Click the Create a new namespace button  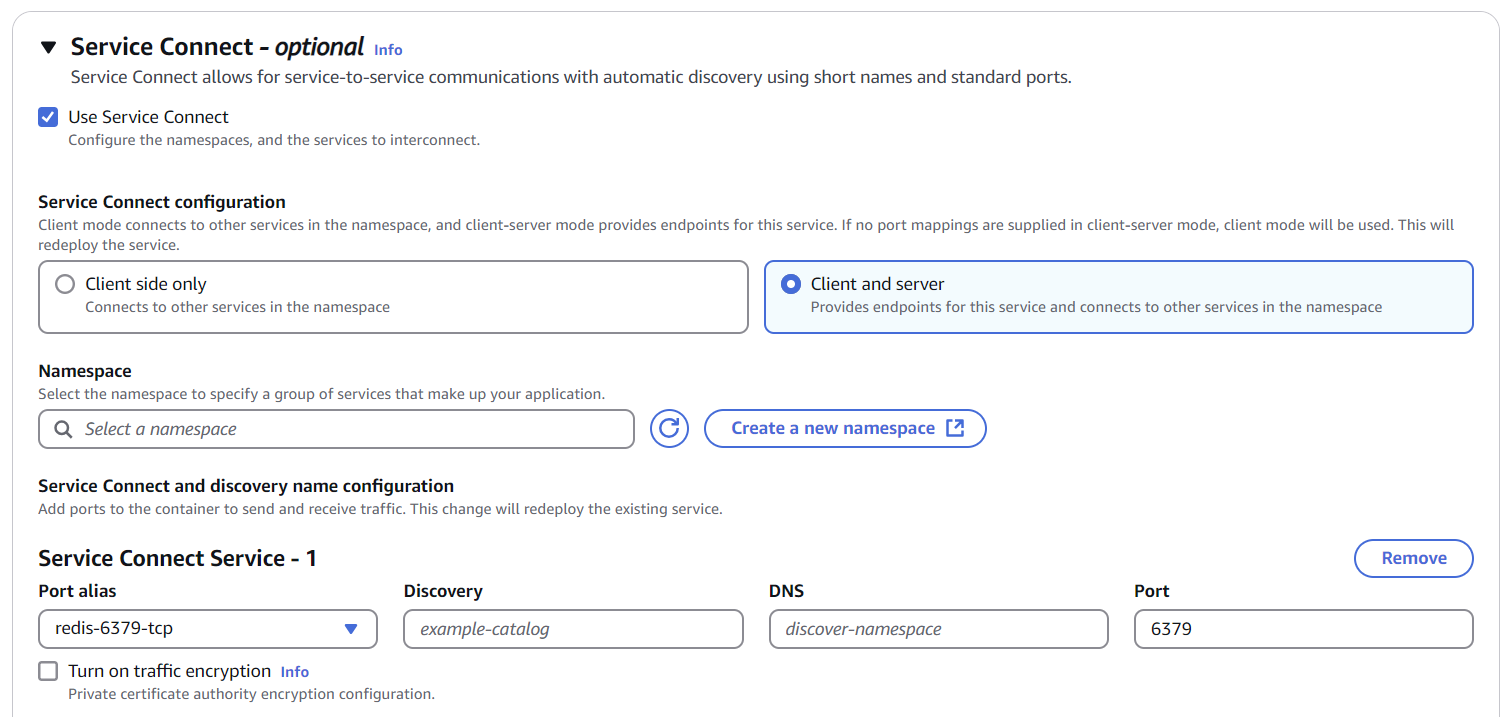pyautogui.click(x=833, y=428)
